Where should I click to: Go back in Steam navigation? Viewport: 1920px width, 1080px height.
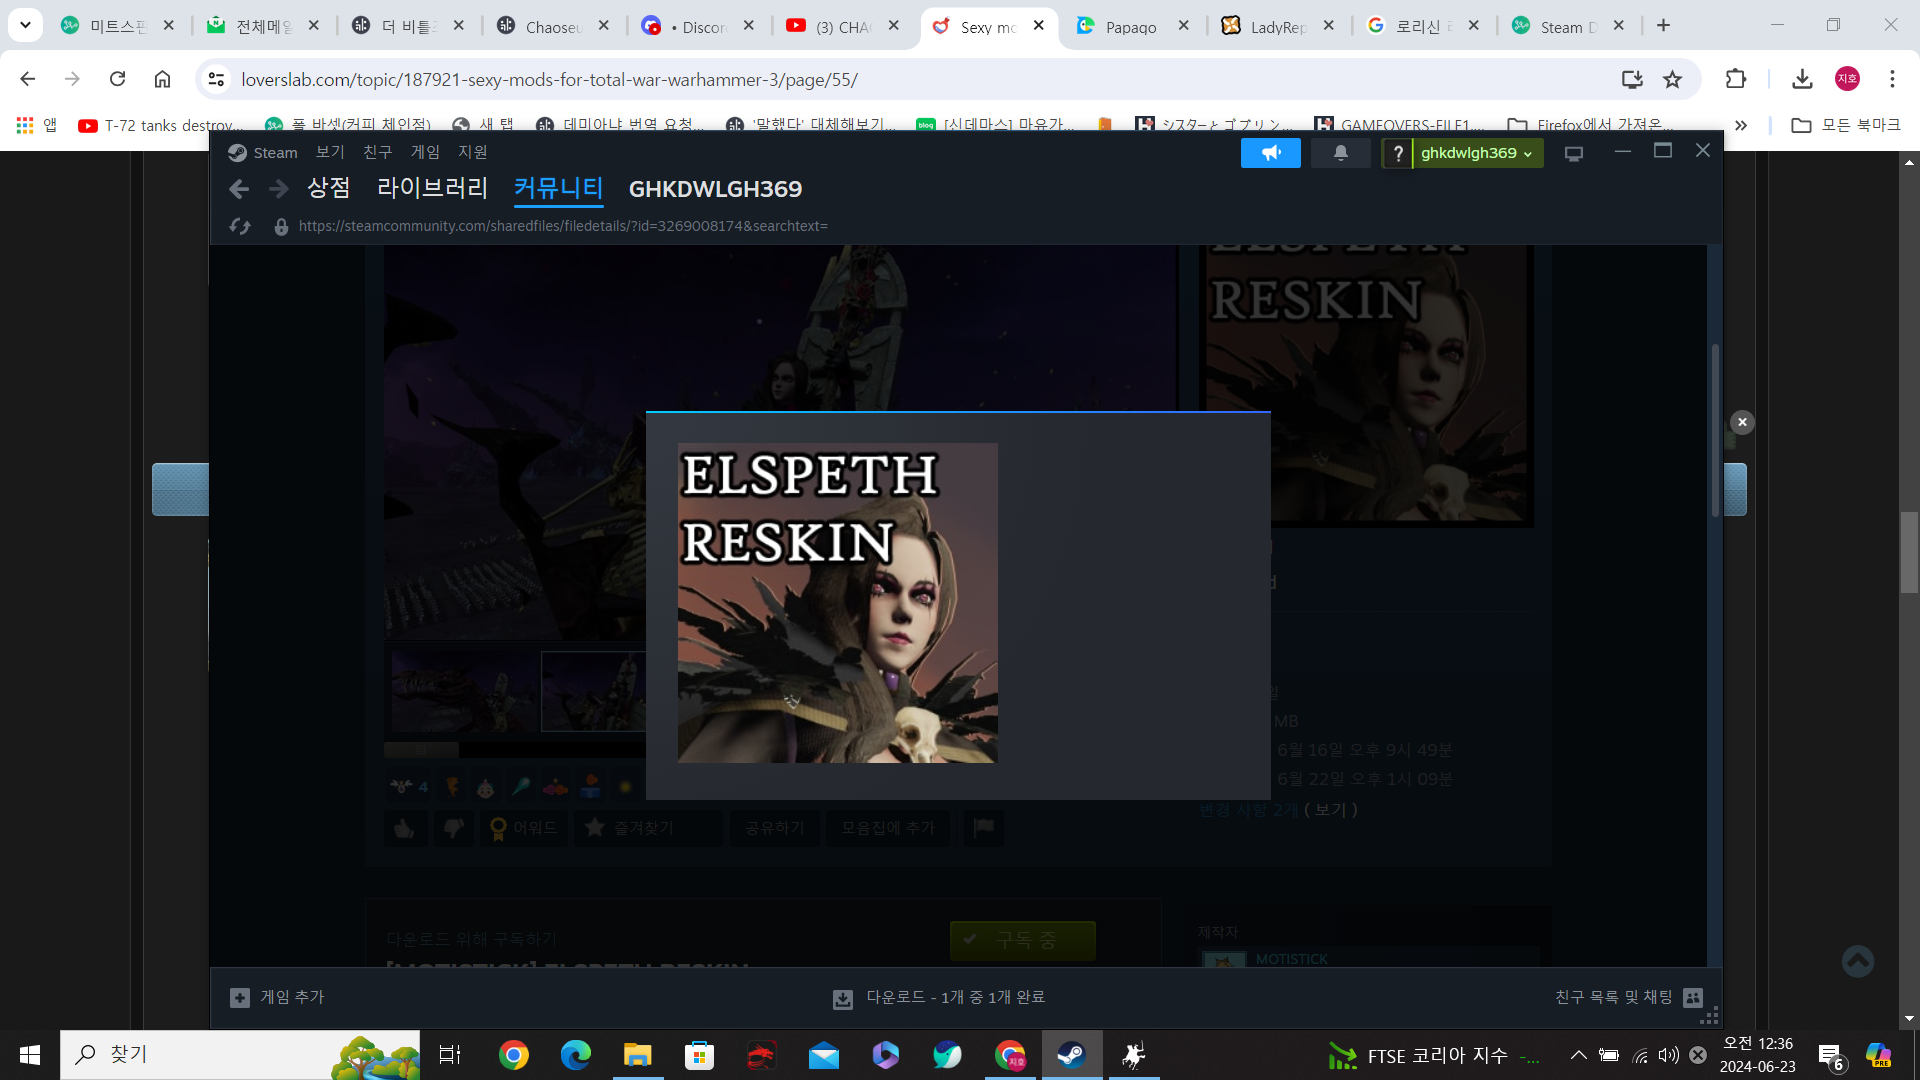[238, 189]
